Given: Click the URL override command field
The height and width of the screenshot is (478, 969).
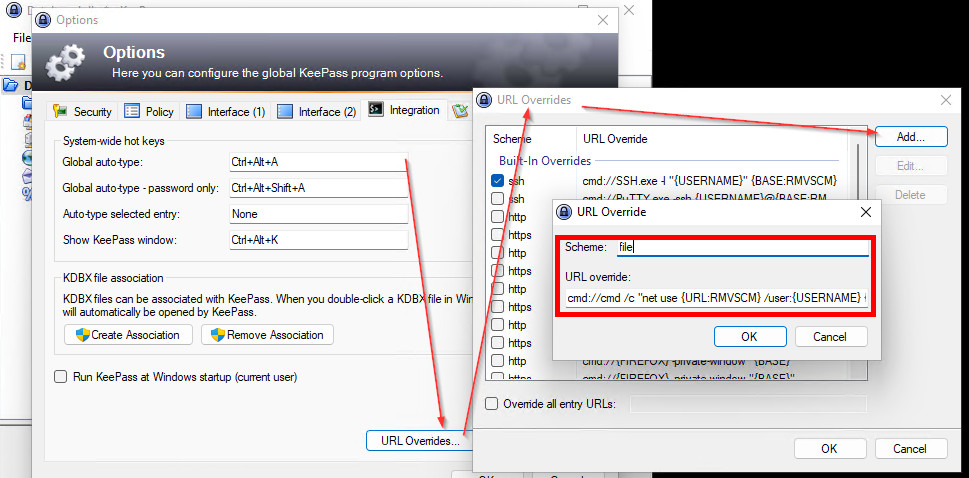Looking at the screenshot, I should coord(716,298).
